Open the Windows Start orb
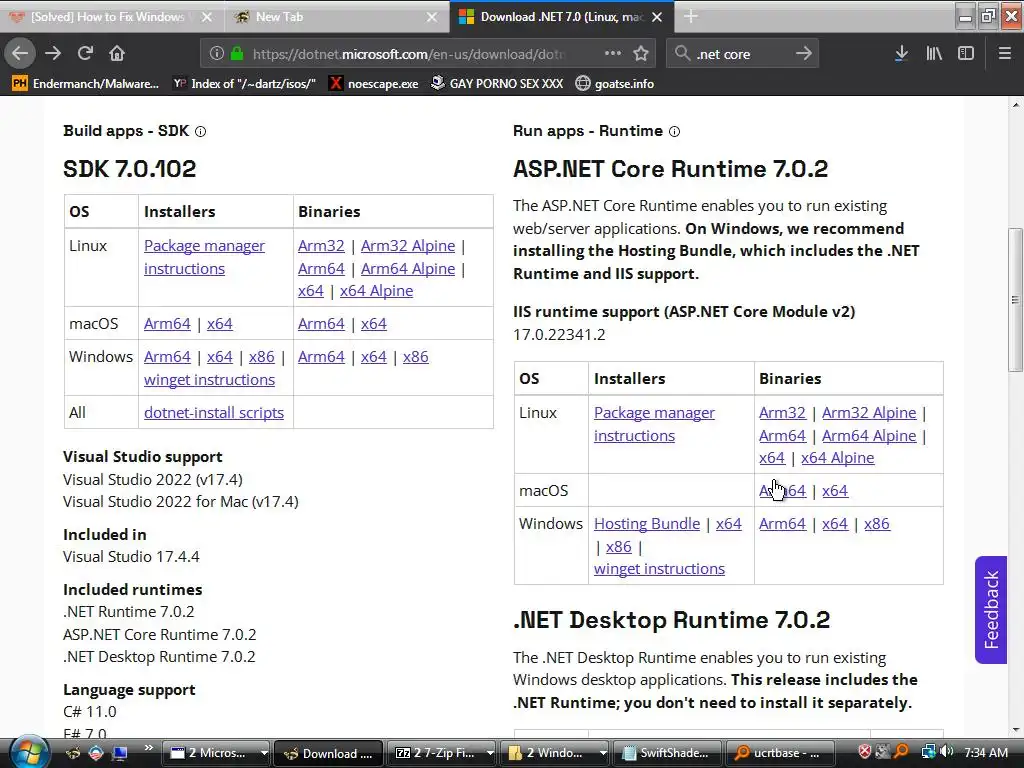 tap(29, 752)
